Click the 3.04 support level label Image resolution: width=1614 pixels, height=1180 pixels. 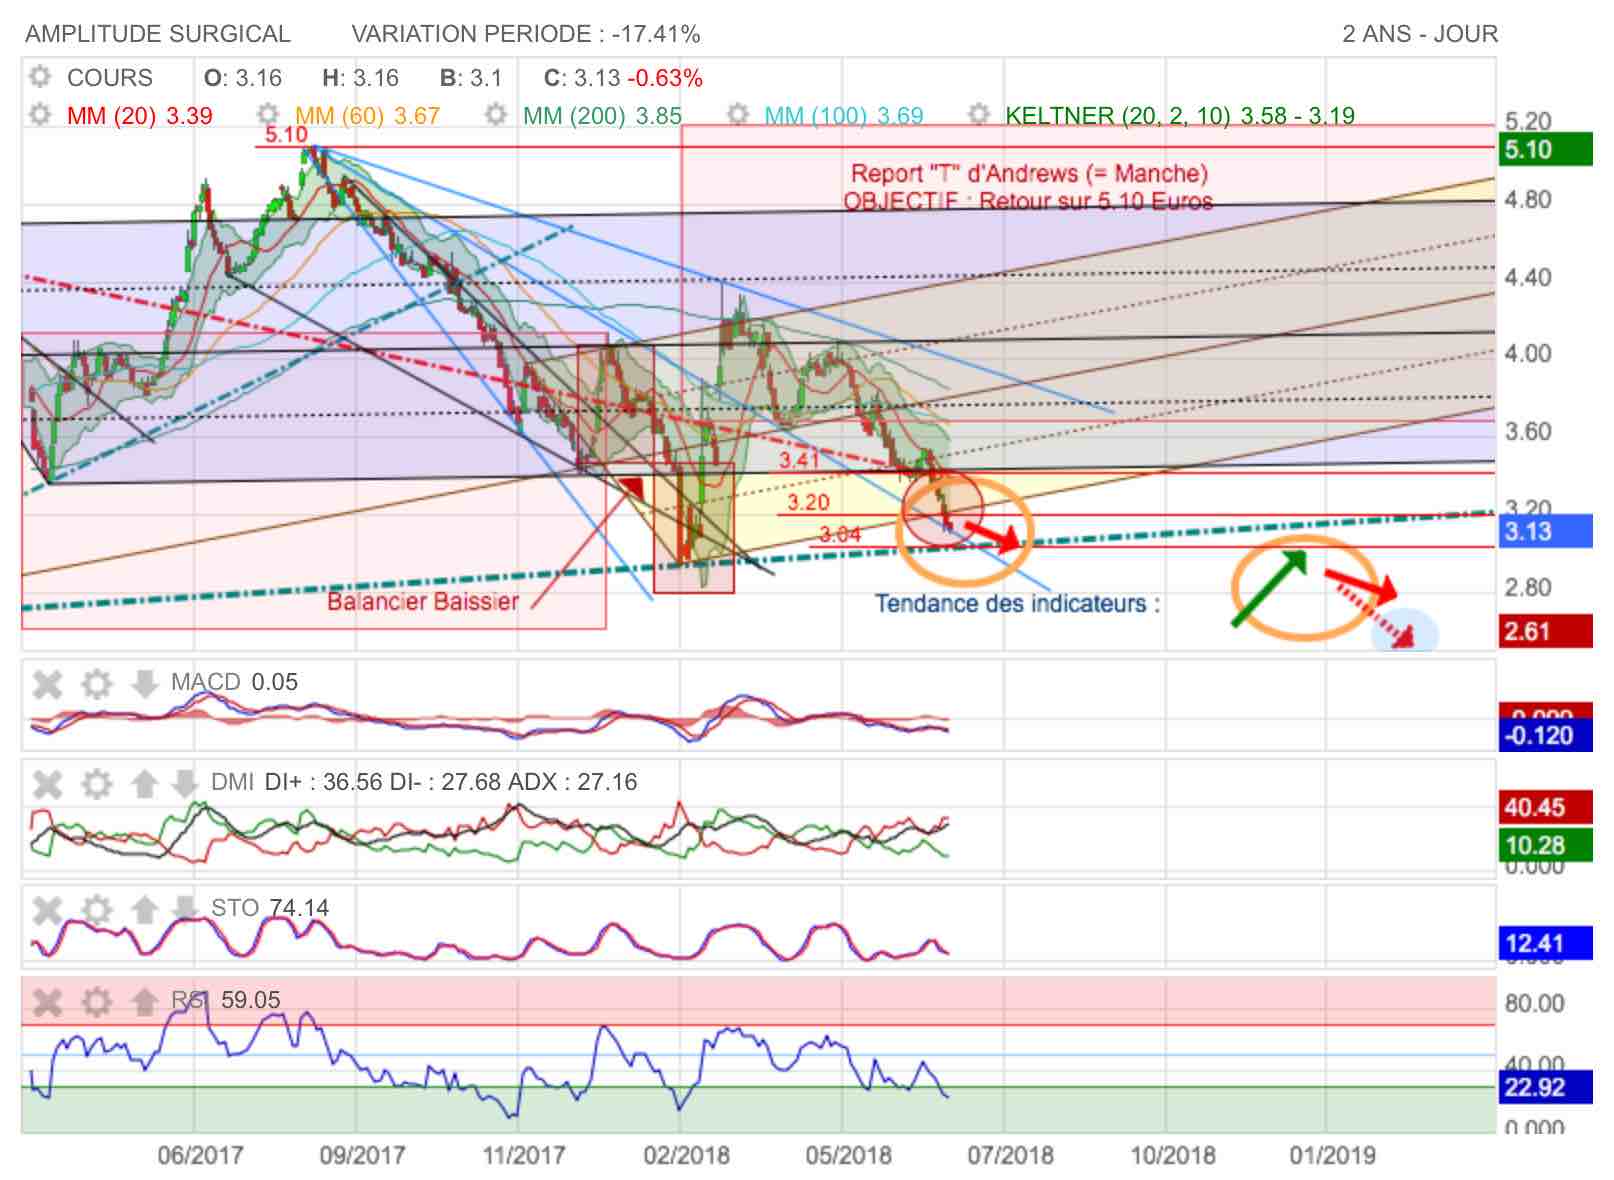click(840, 535)
